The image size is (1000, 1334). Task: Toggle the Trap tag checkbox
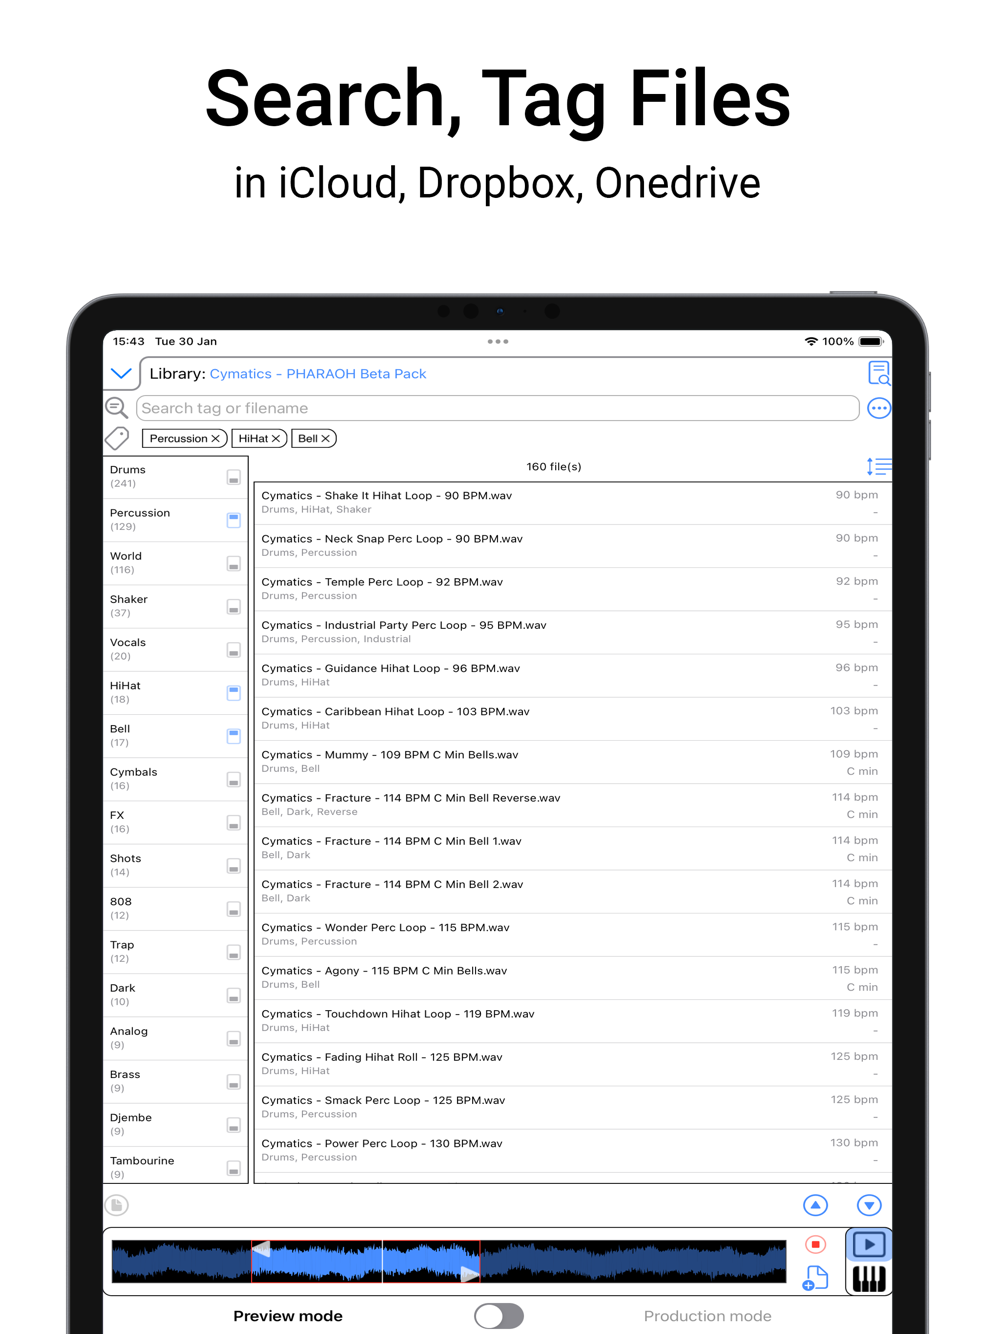point(233,952)
